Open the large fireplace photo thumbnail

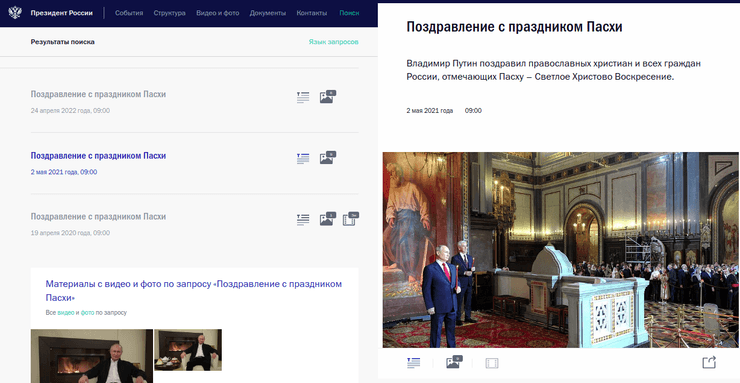tap(92, 356)
